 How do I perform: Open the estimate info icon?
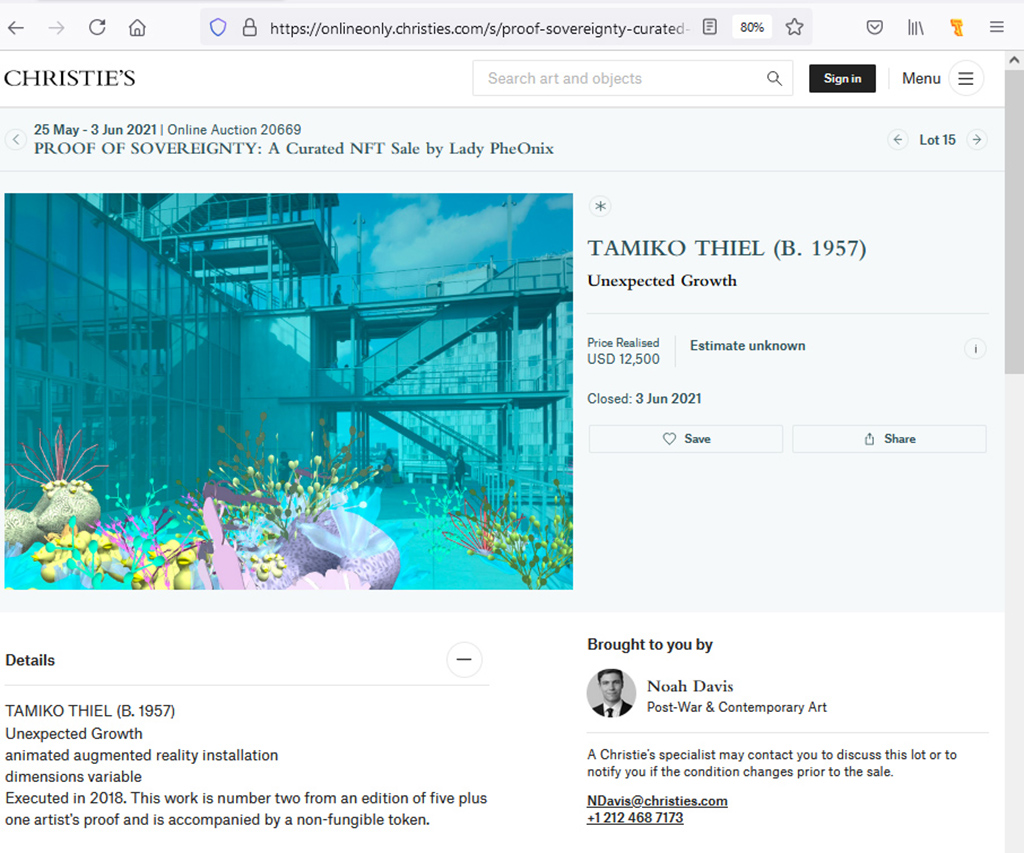[x=975, y=349]
